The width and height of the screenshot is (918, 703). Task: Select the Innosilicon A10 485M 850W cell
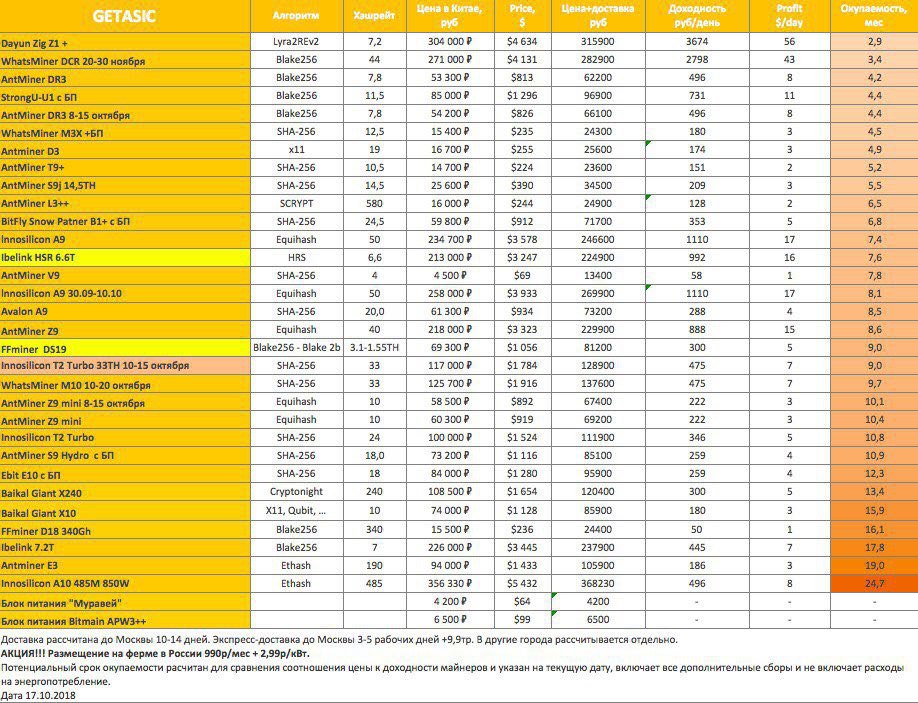(125, 584)
